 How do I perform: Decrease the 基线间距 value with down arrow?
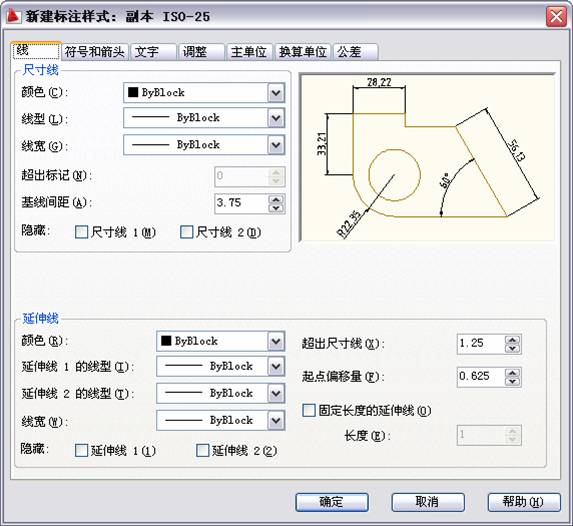(x=276, y=208)
